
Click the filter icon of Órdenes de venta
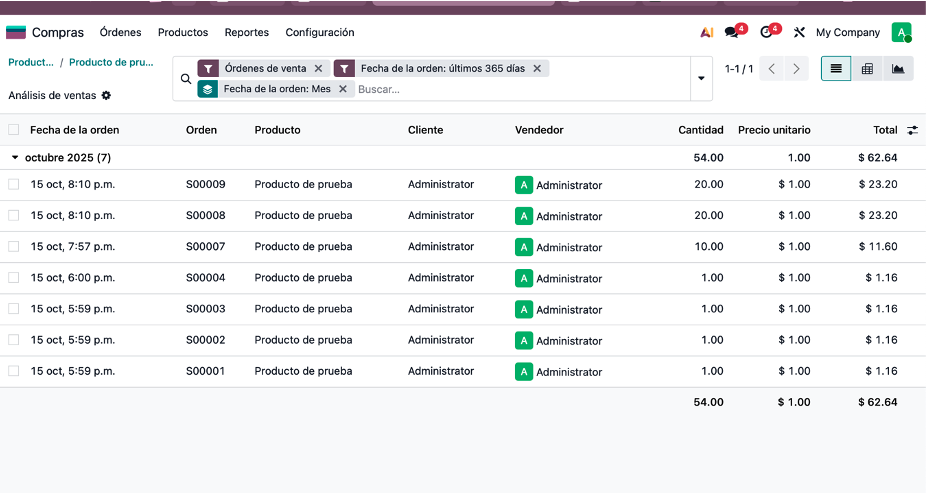click(x=208, y=69)
